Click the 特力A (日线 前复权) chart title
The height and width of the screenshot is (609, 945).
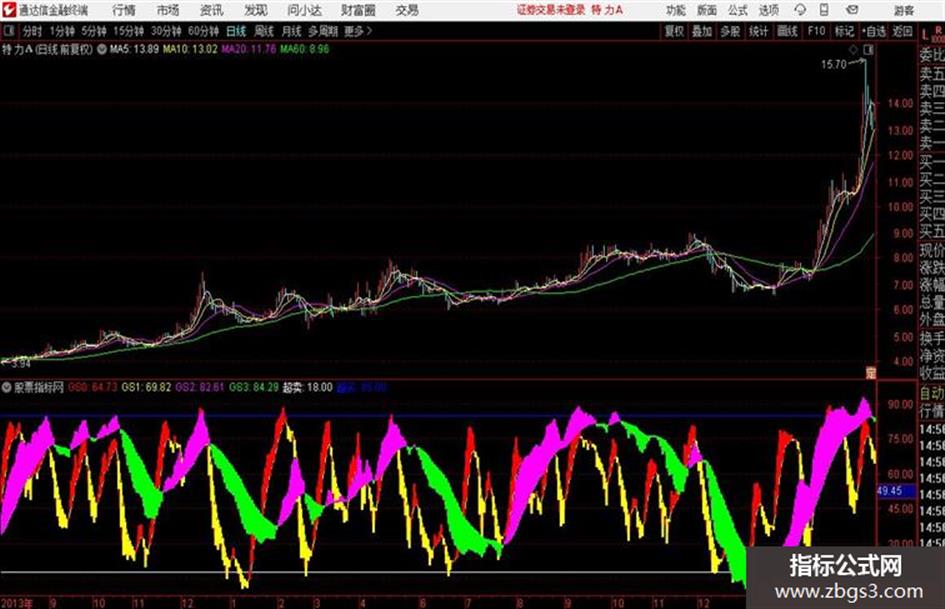point(48,49)
